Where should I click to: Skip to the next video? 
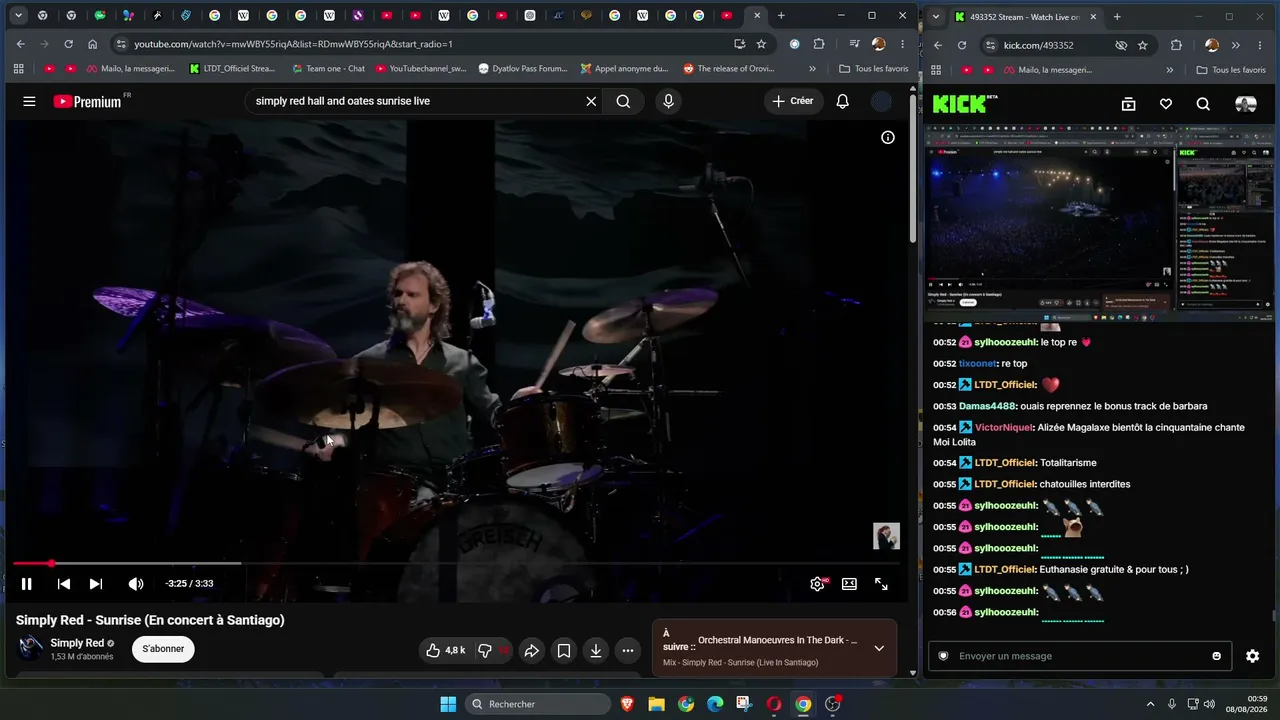[x=96, y=584]
